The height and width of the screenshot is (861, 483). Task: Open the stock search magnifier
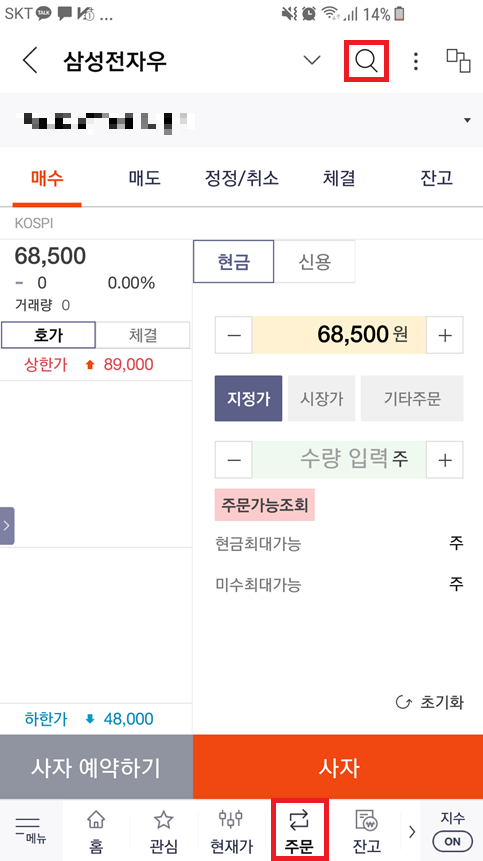(366, 60)
